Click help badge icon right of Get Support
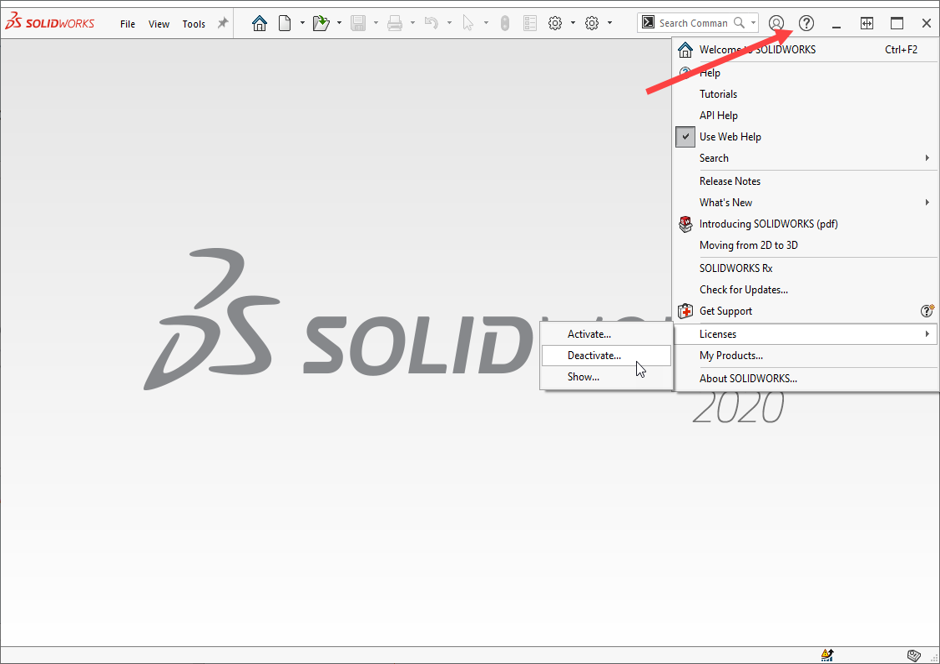The image size is (940, 664). (x=927, y=310)
